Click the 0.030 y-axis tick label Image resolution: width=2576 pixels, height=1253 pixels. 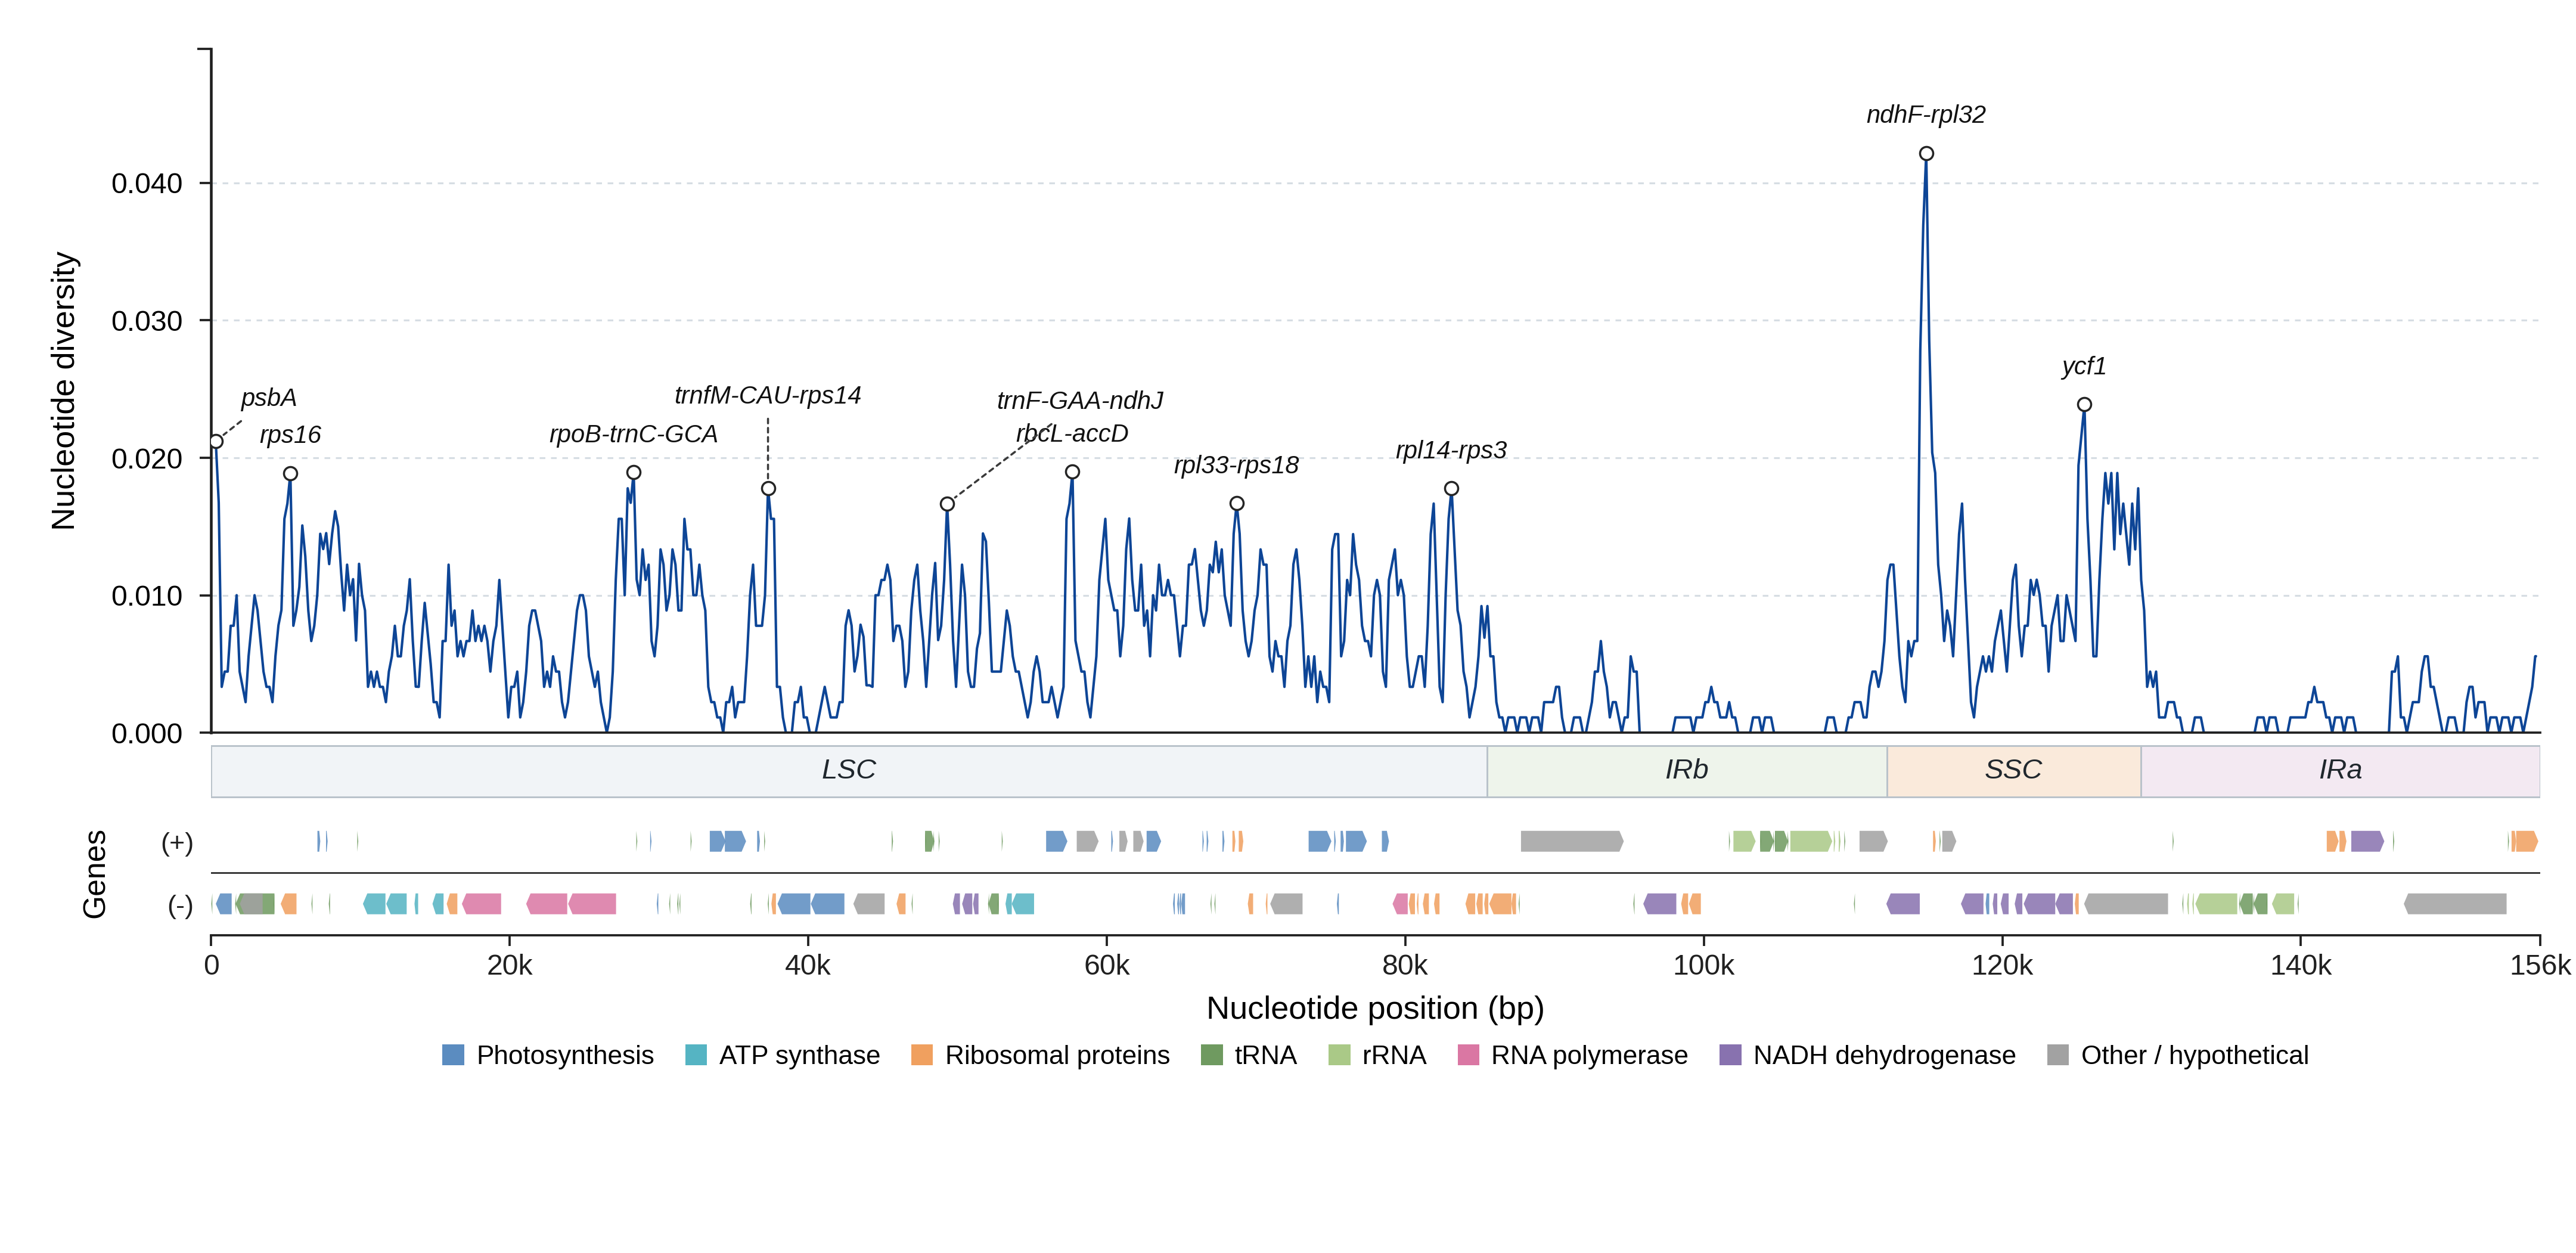pos(147,321)
